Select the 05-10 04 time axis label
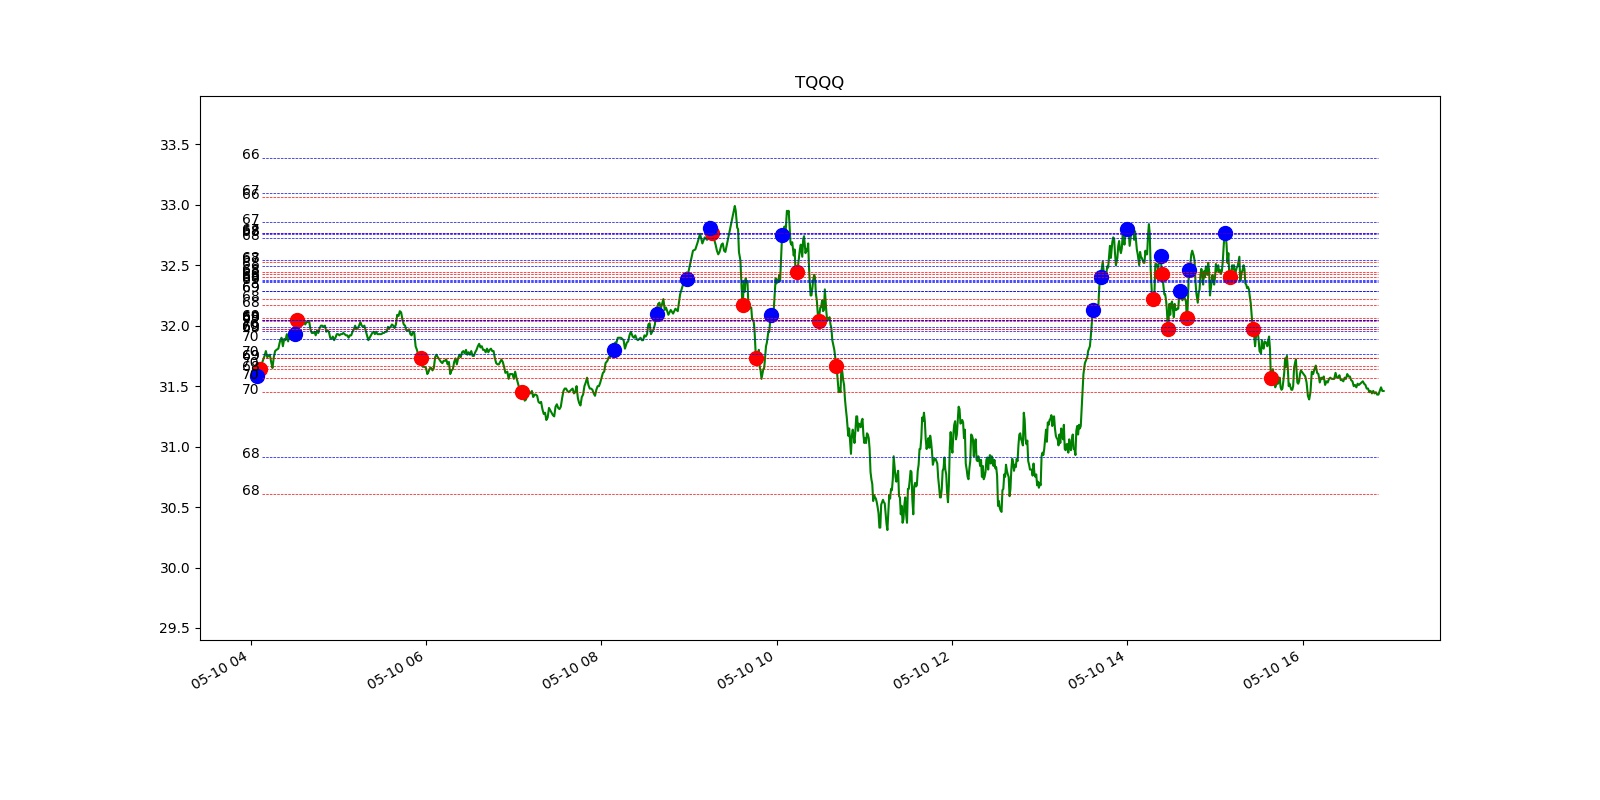This screenshot has height=800, width=1600. coord(220,670)
